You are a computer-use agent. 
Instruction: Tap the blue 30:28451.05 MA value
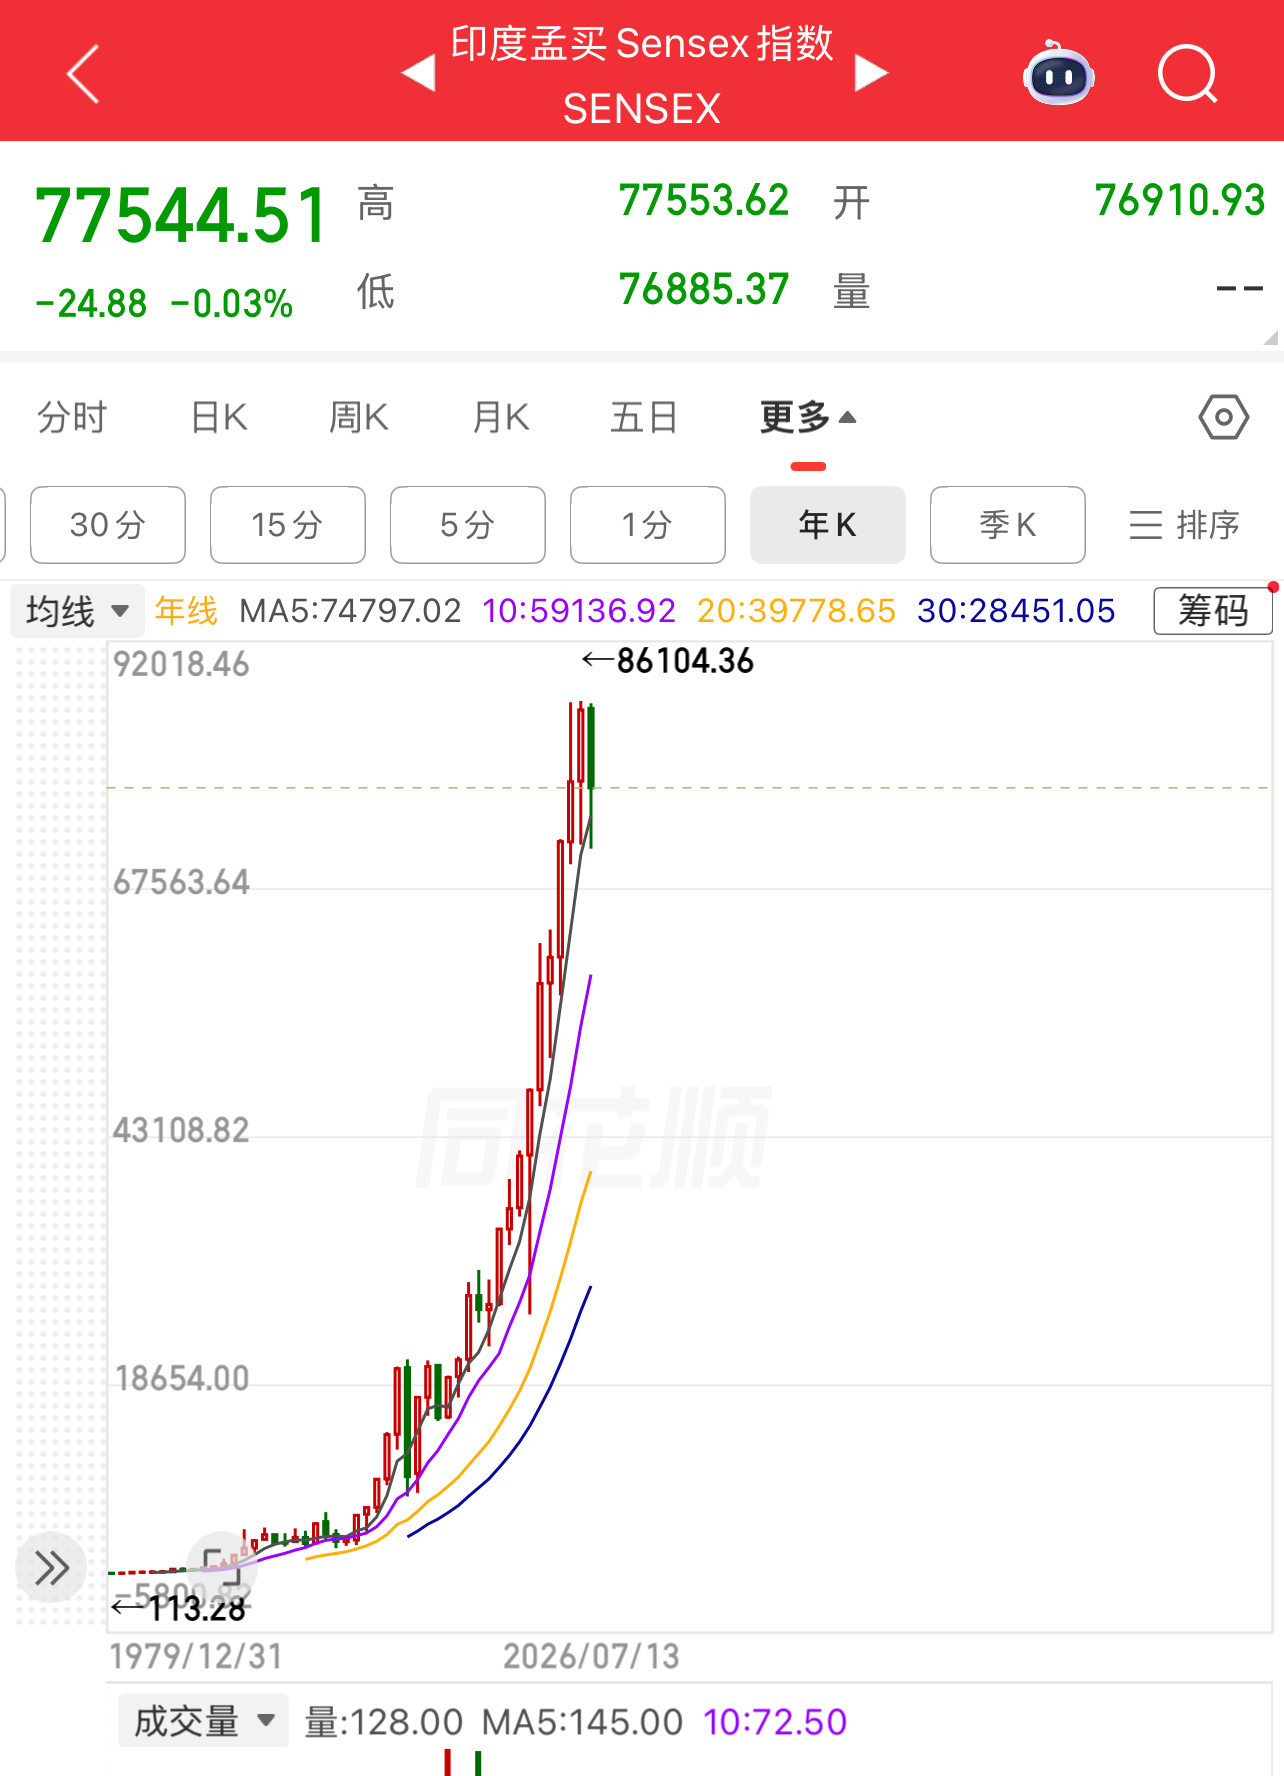coord(1016,610)
